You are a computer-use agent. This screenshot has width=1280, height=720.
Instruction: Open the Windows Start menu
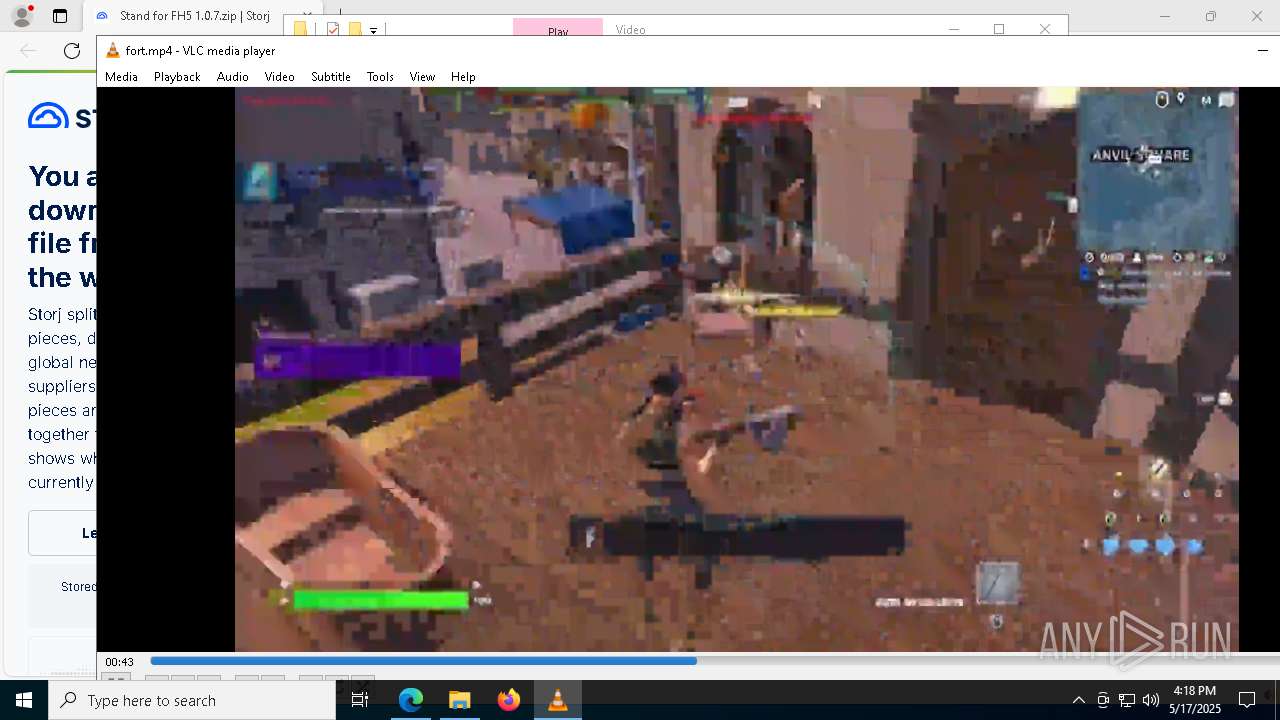[24, 700]
